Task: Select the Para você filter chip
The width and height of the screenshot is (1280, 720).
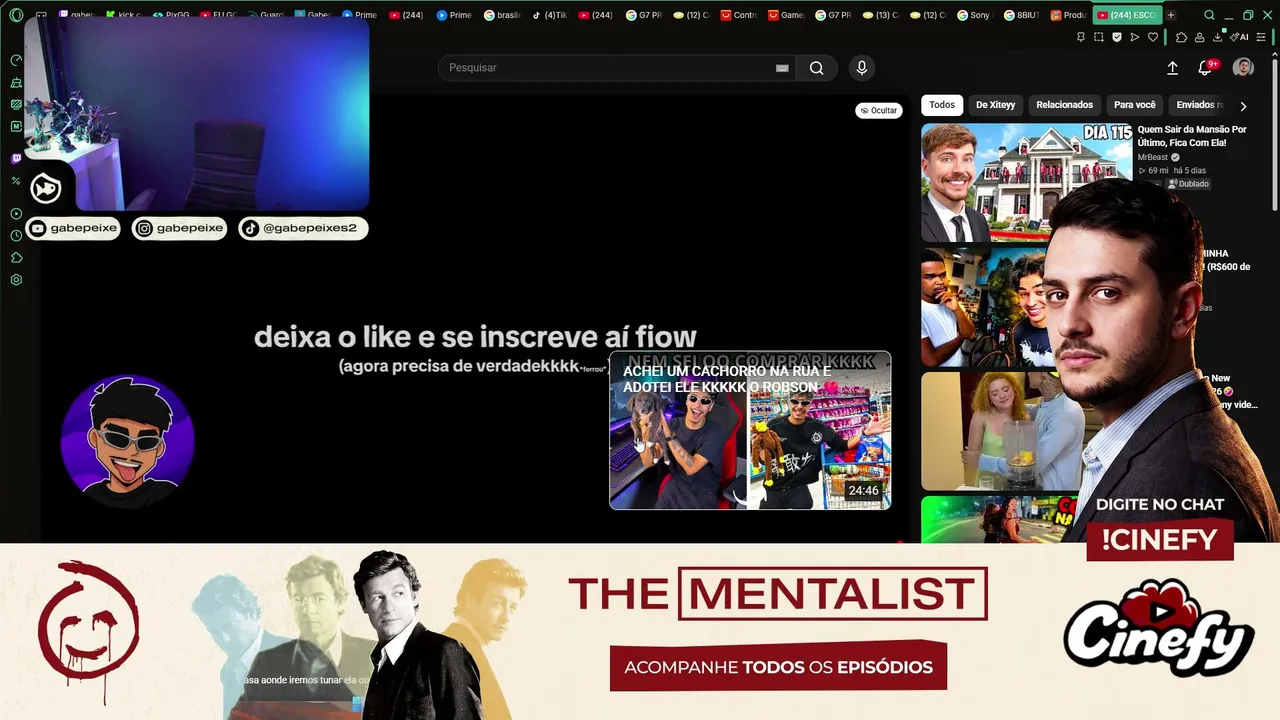Action: 1134,105
